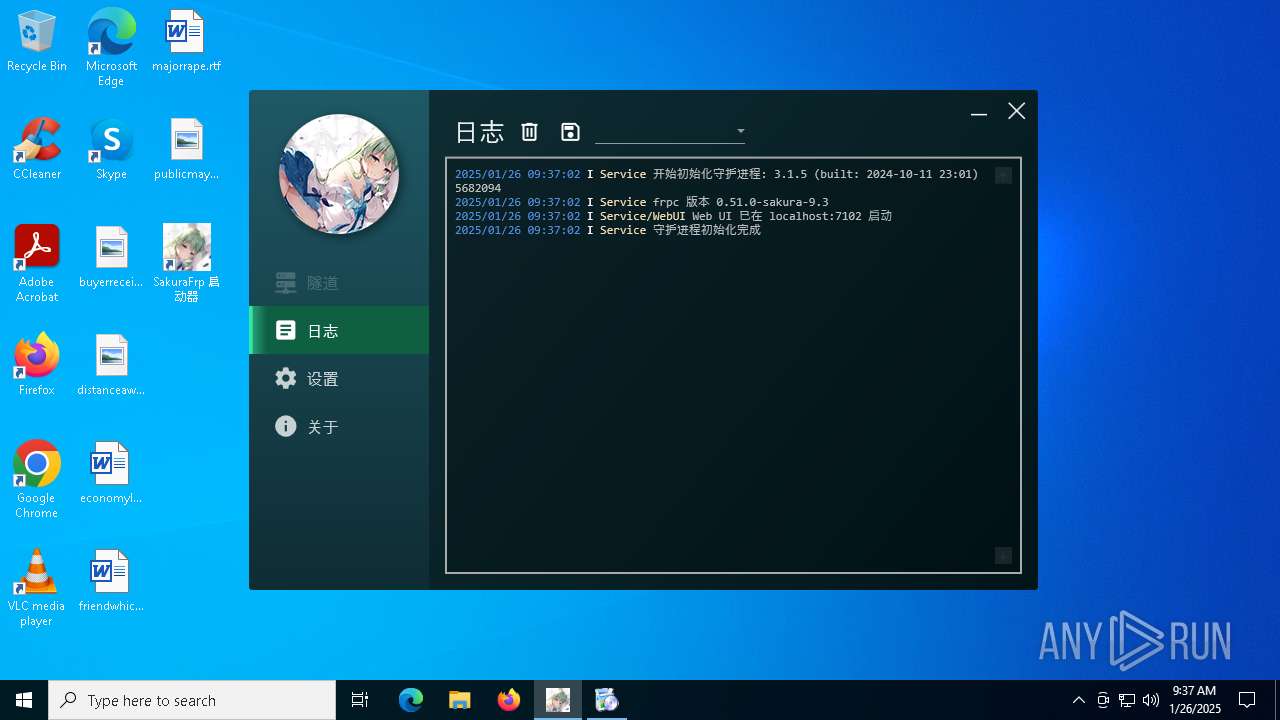The width and height of the screenshot is (1280, 720).
Task: Click the info circle icon in sidebar
Action: [286, 426]
